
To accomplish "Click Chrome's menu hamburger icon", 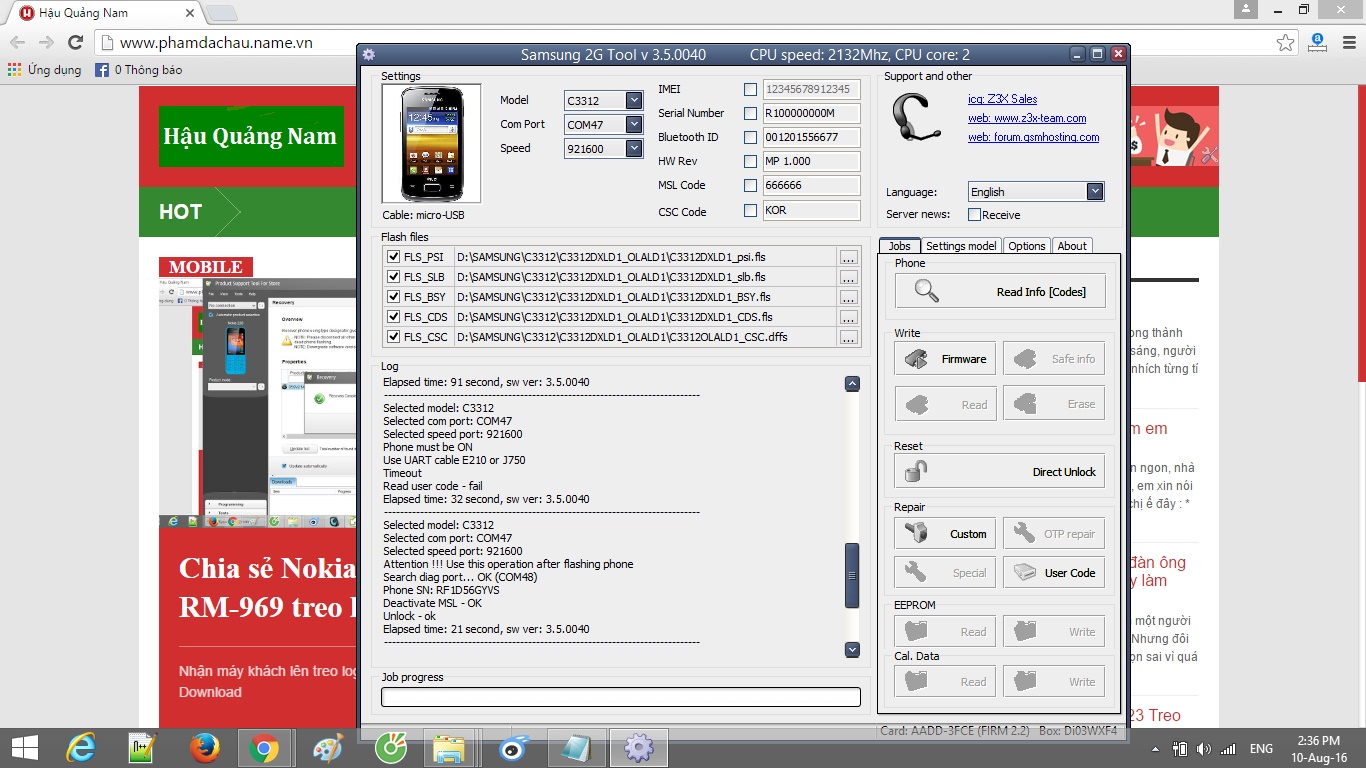I will (x=1347, y=42).
